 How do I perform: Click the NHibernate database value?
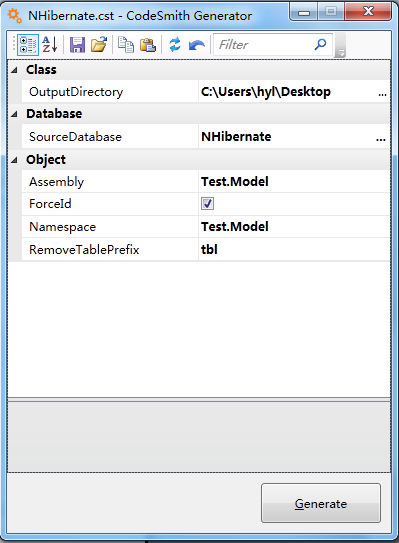[x=236, y=136]
